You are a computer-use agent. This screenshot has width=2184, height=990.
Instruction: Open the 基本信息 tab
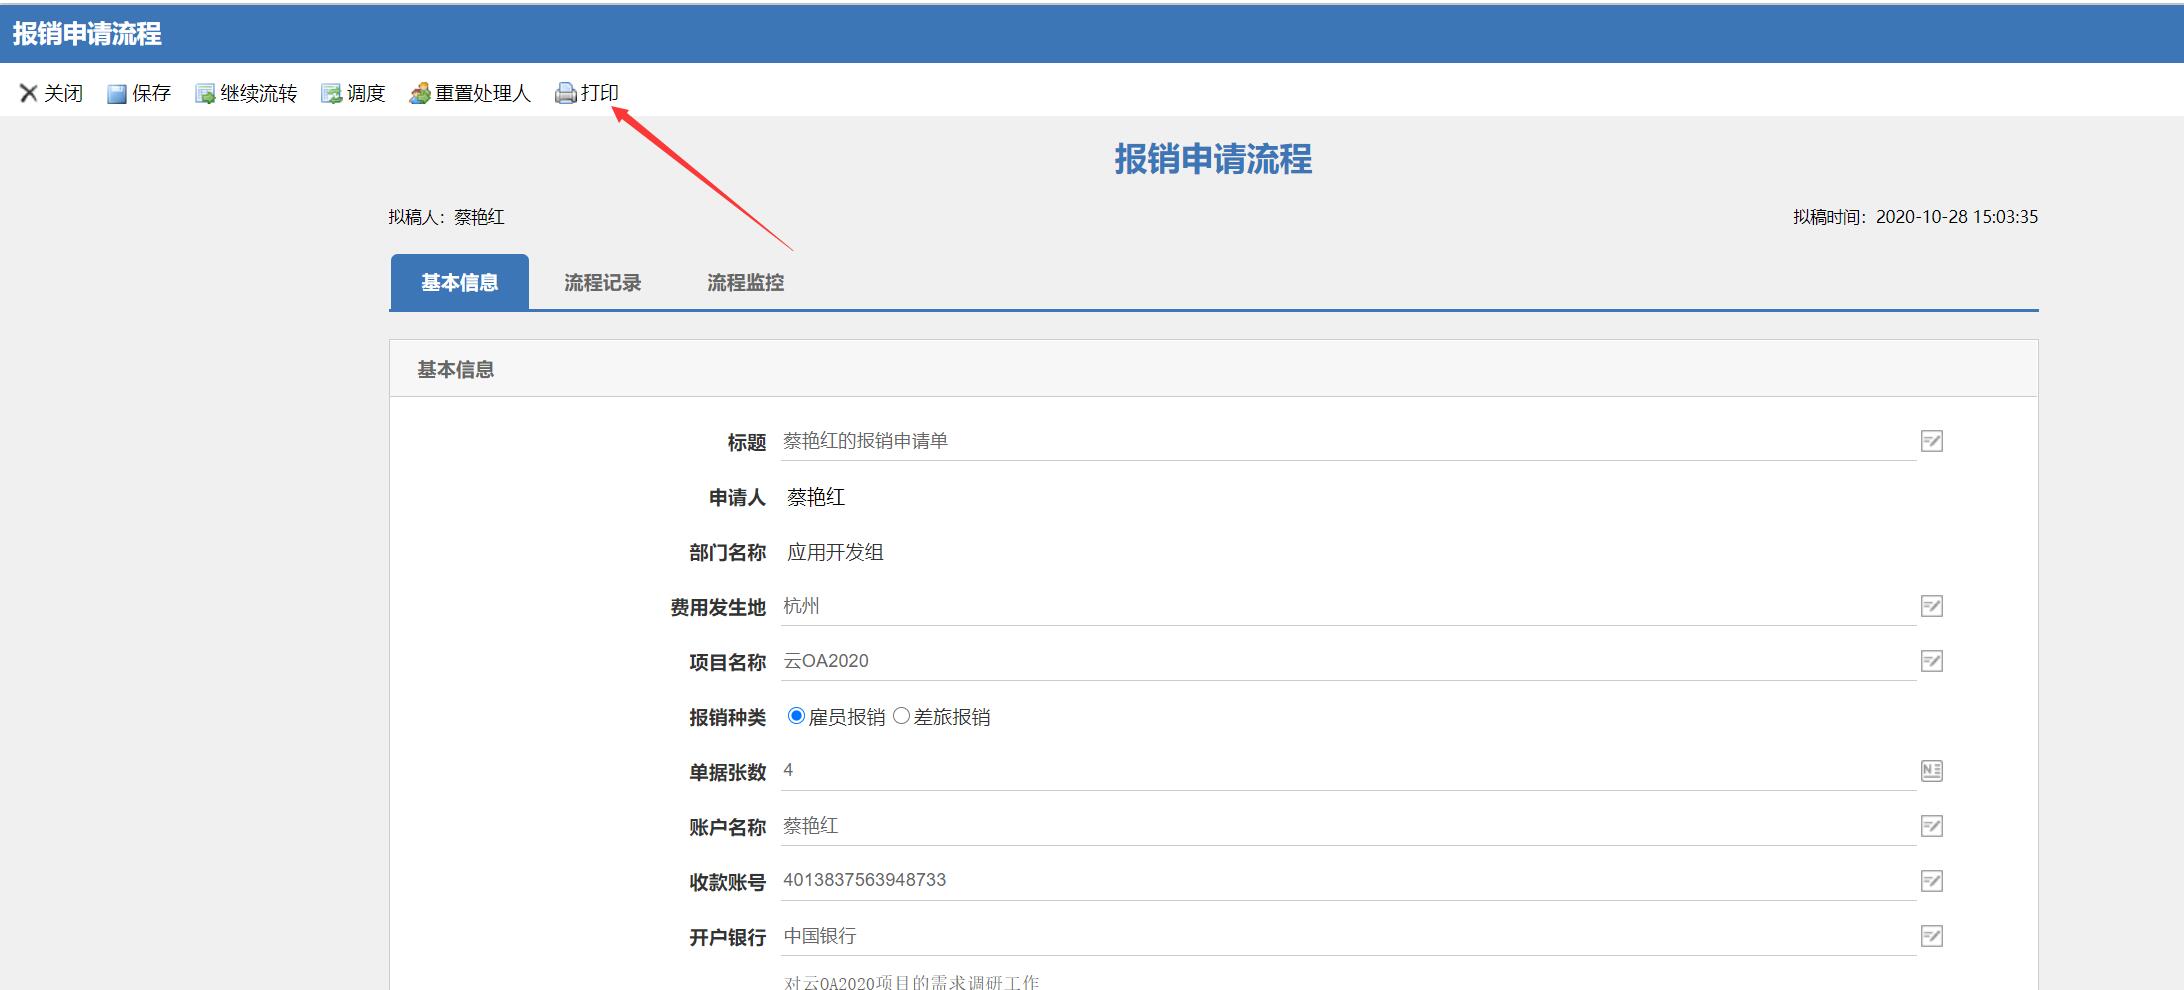[459, 282]
